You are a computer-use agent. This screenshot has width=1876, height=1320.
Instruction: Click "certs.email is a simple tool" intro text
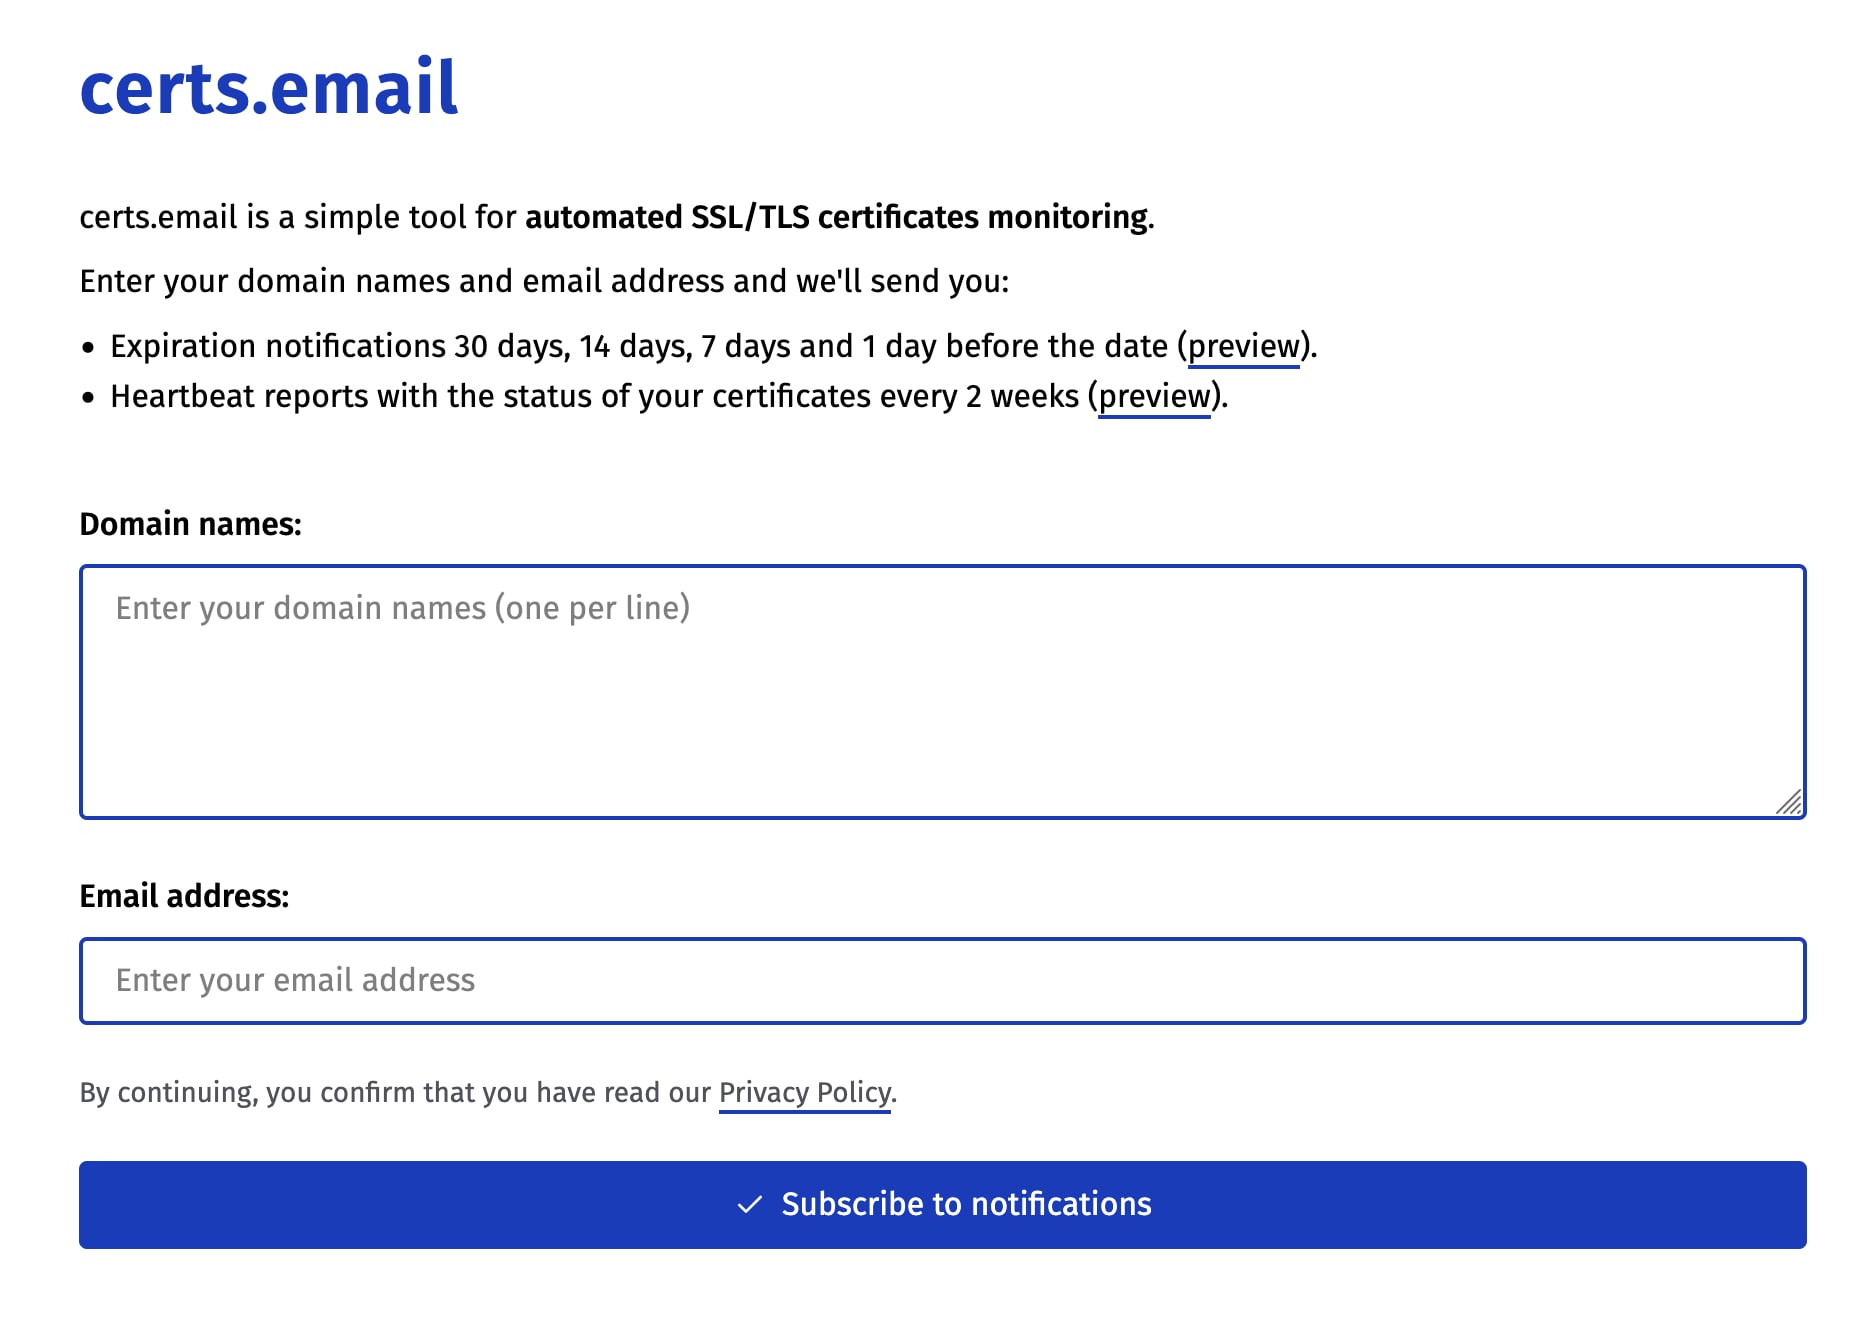297,217
